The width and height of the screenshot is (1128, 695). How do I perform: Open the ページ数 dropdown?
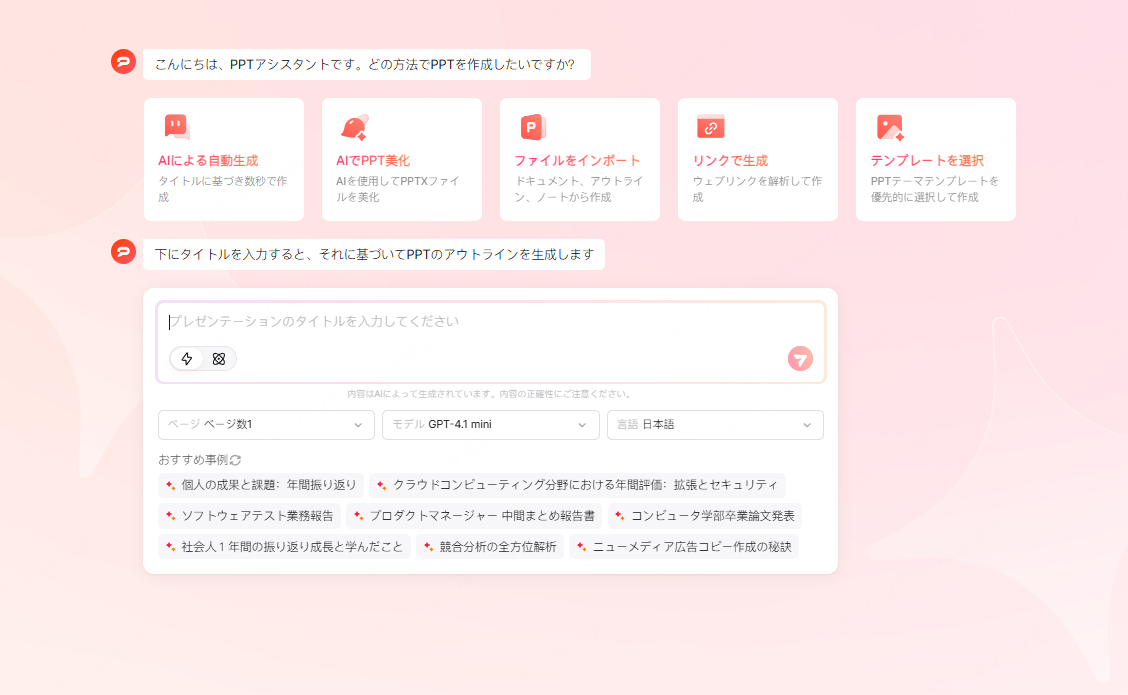266,425
